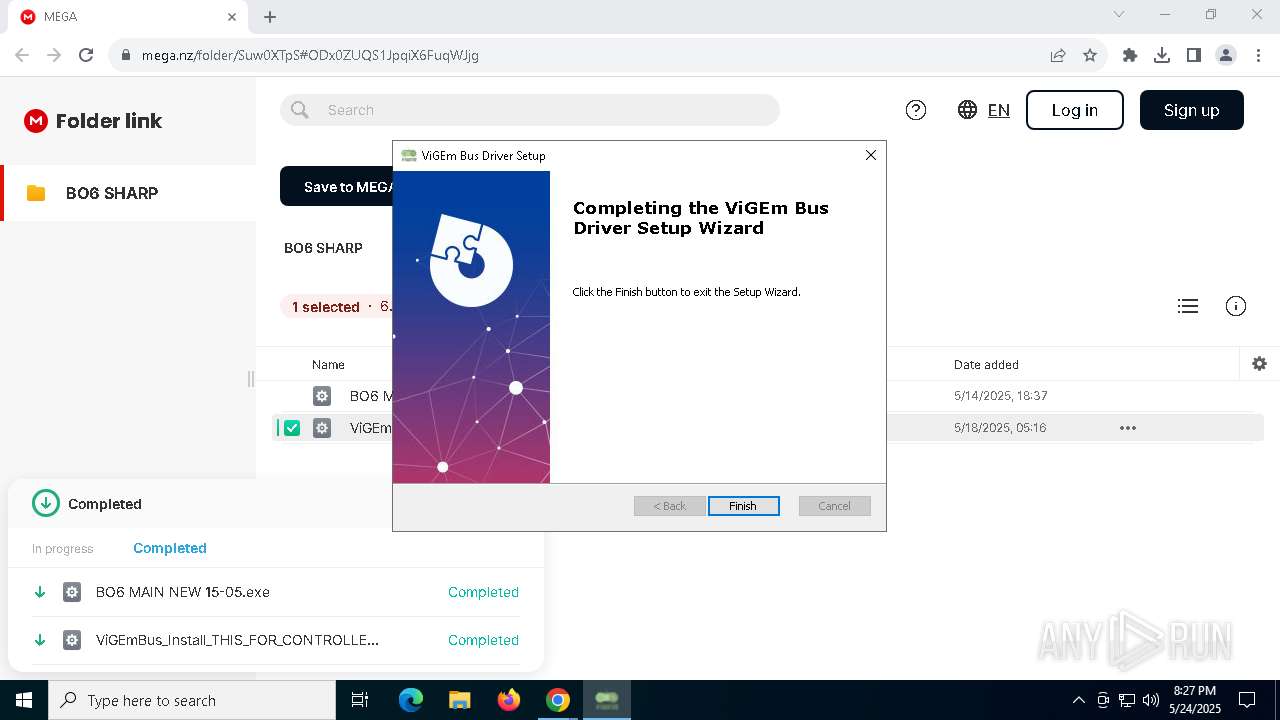
Task: Sort by Date added column header
Action: tap(986, 365)
